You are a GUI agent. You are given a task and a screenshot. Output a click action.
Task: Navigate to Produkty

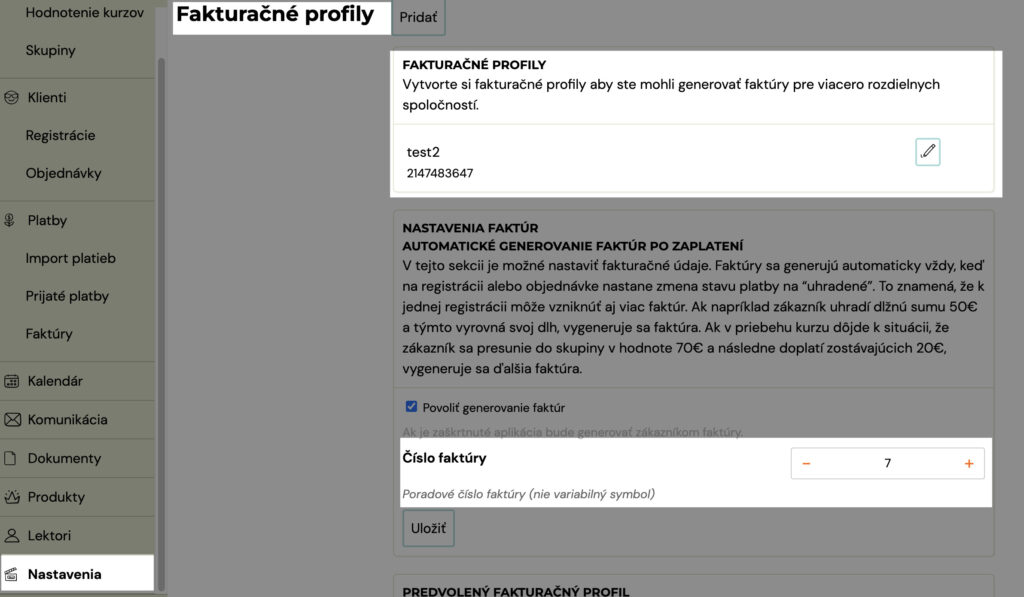[56, 496]
